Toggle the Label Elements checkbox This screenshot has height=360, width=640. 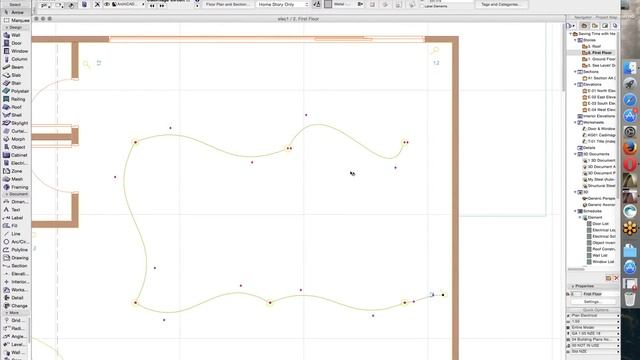coord(422,6)
